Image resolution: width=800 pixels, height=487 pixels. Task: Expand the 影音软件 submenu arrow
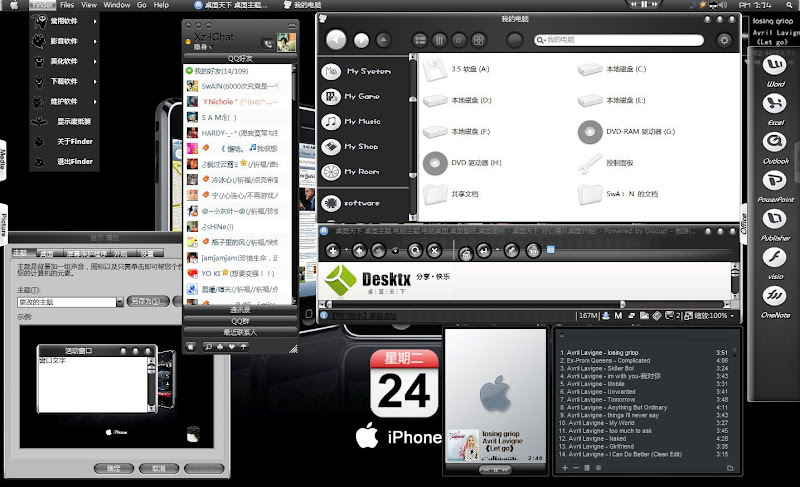95,41
